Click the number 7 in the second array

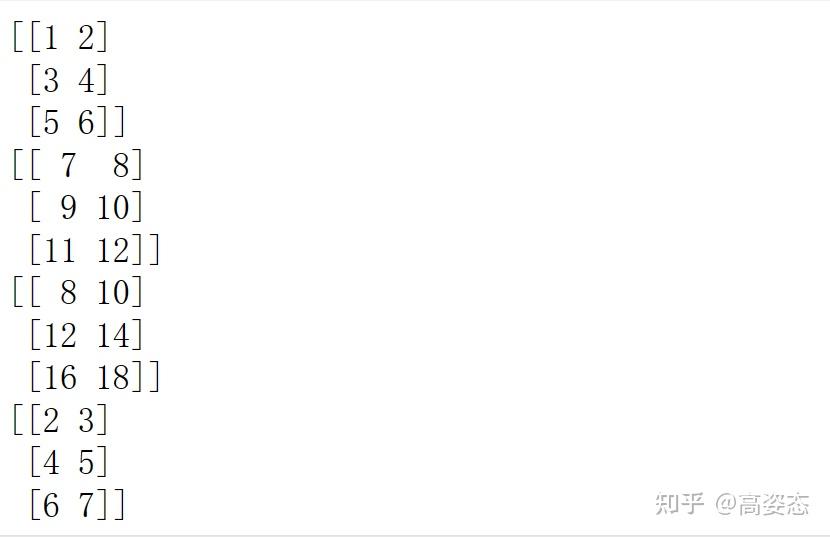point(69,165)
